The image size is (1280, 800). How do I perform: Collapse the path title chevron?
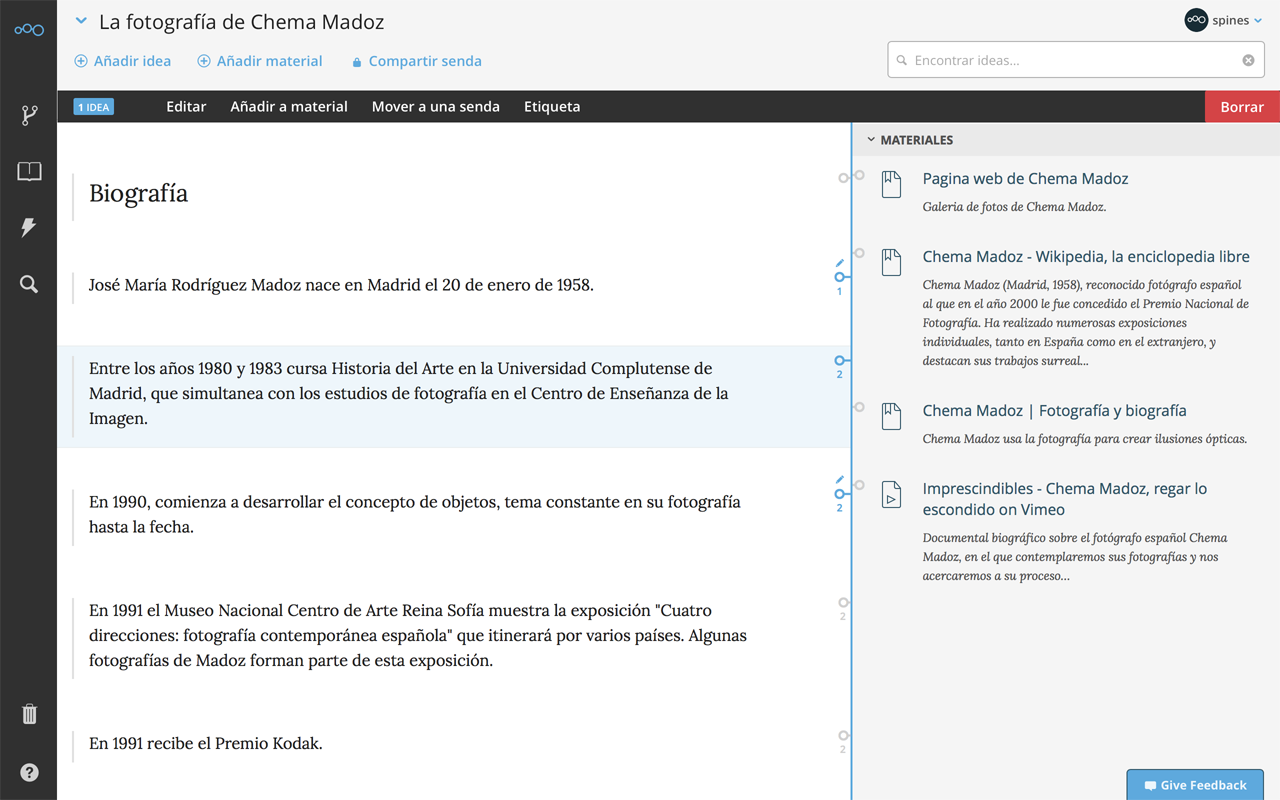click(x=81, y=21)
